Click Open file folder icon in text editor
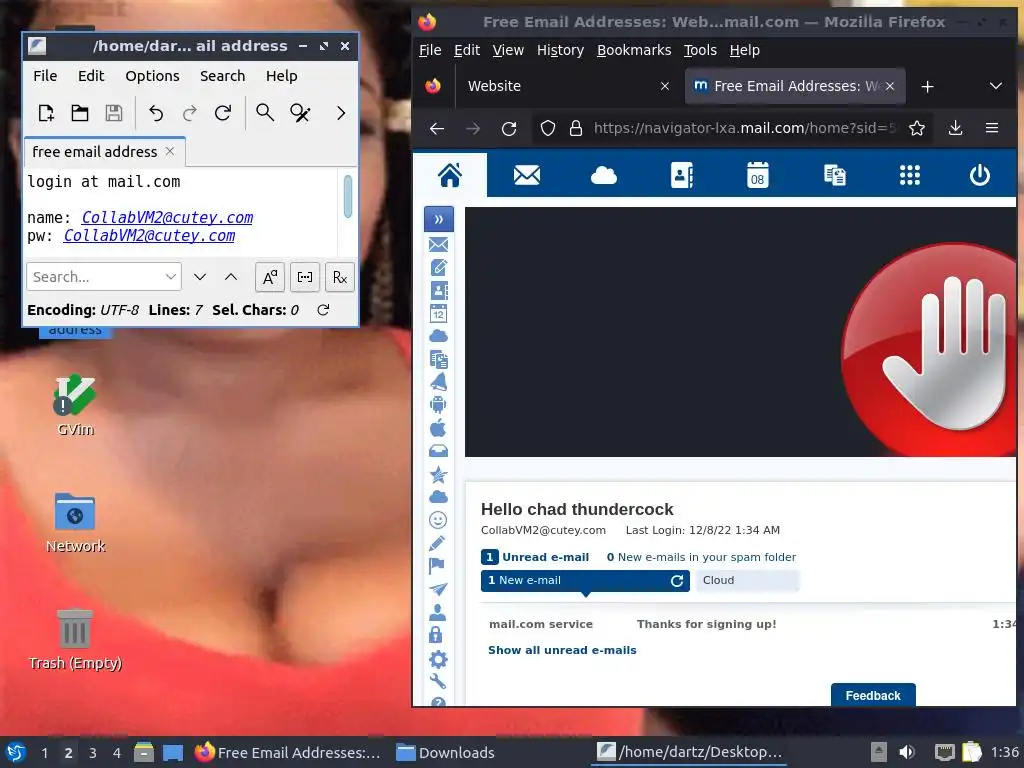1024x768 pixels. [x=80, y=113]
